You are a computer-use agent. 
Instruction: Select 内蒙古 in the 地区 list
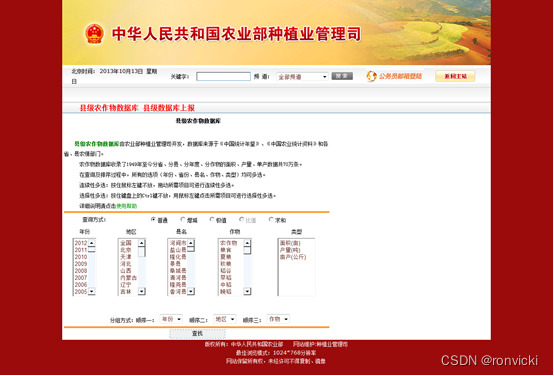click(128, 278)
